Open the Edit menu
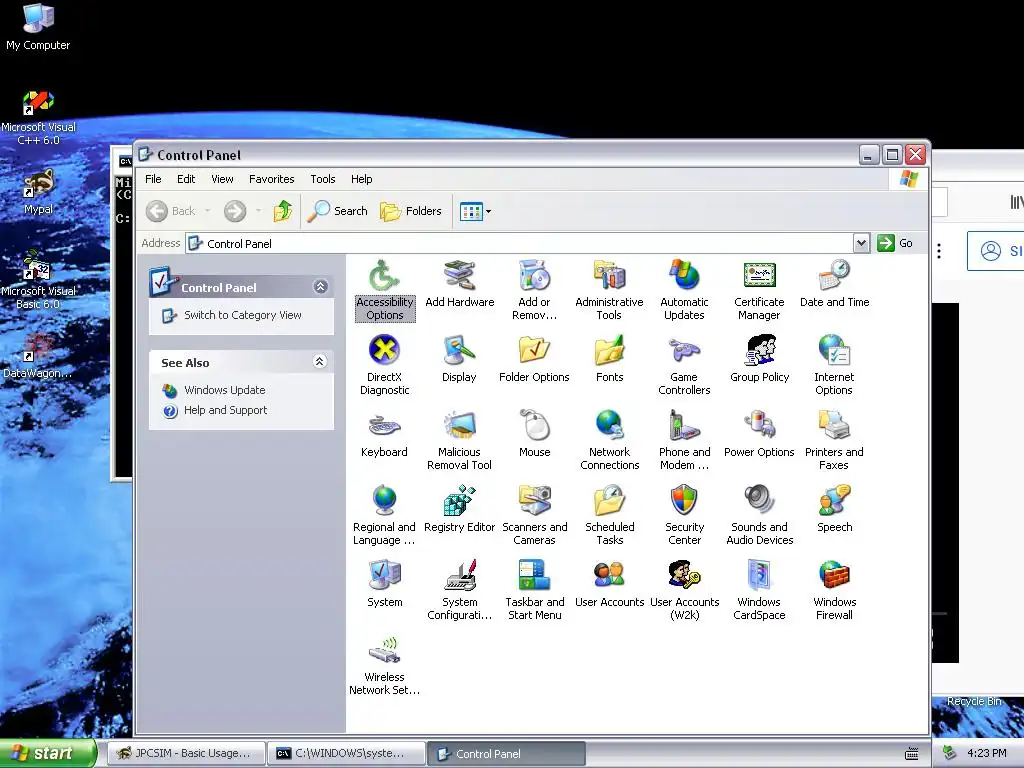The width and height of the screenshot is (1024, 768). point(186,179)
